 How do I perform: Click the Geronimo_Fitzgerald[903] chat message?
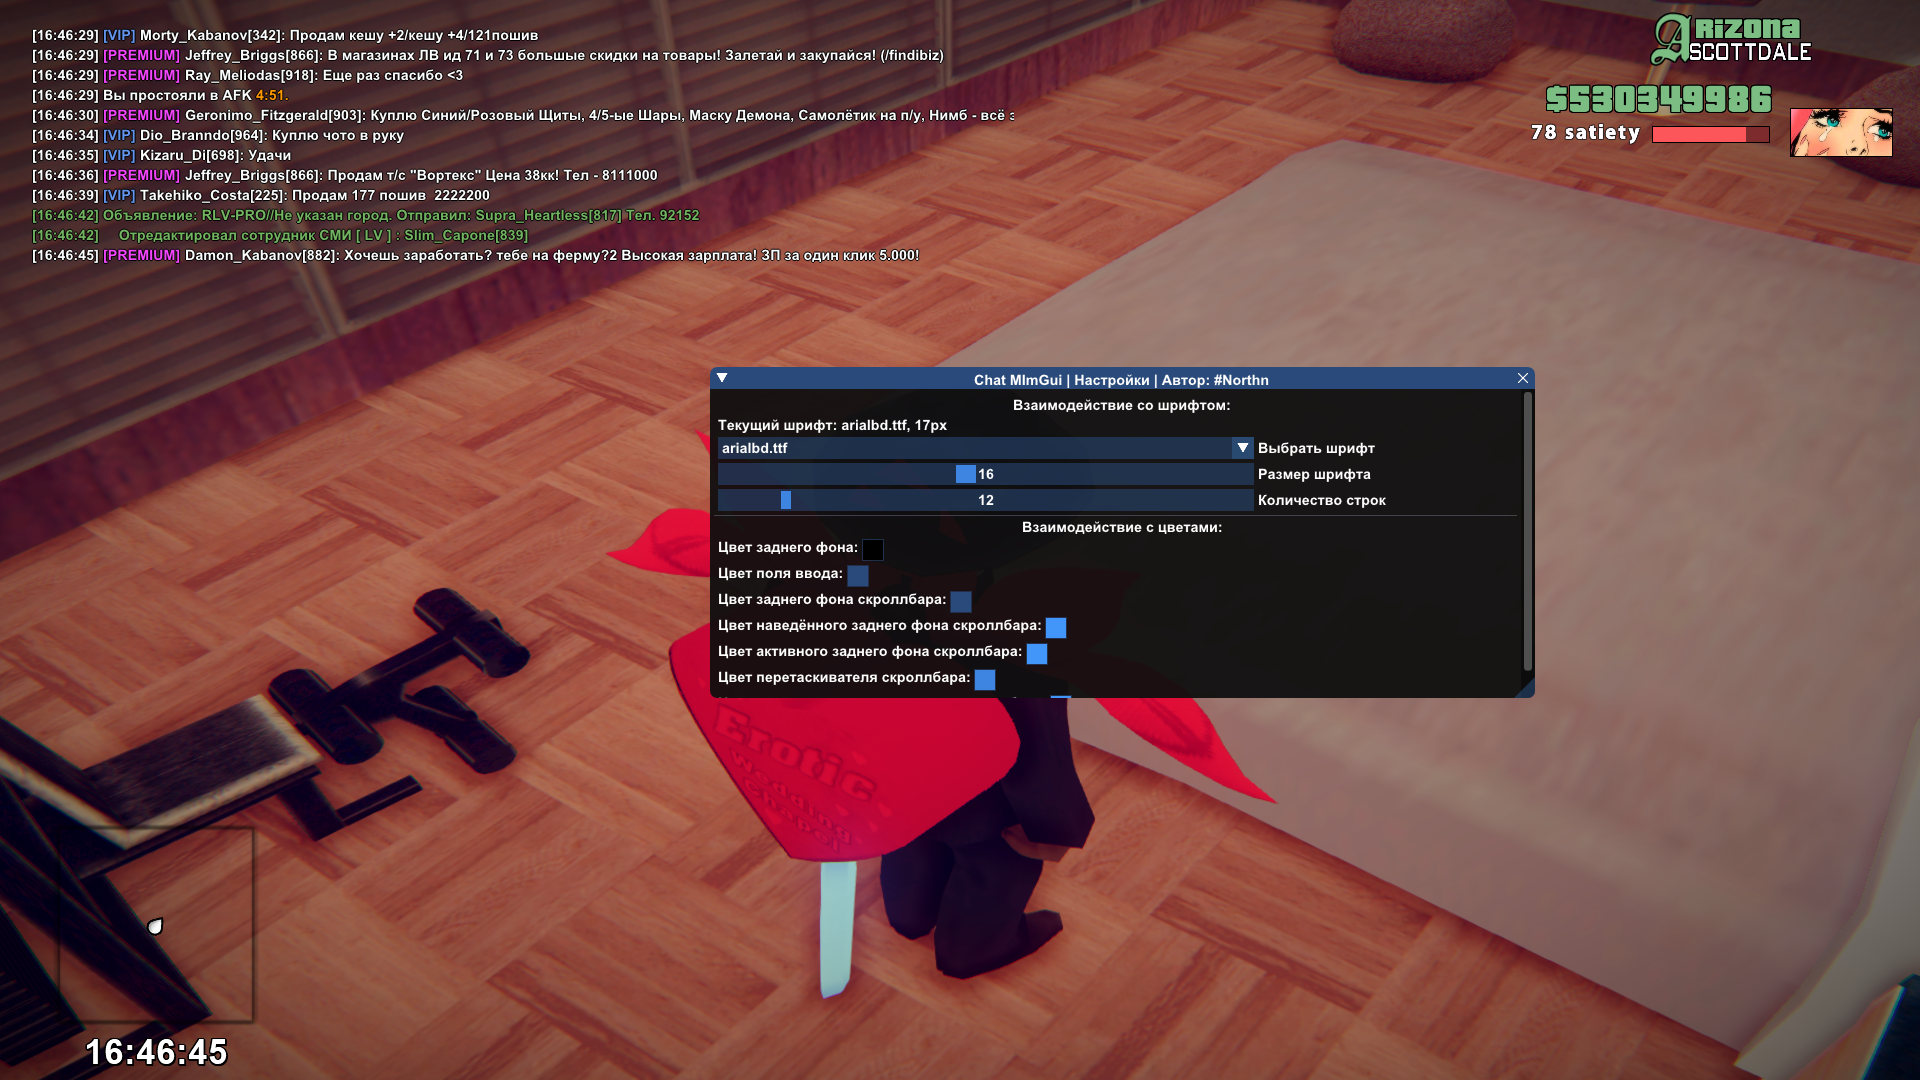(x=523, y=115)
